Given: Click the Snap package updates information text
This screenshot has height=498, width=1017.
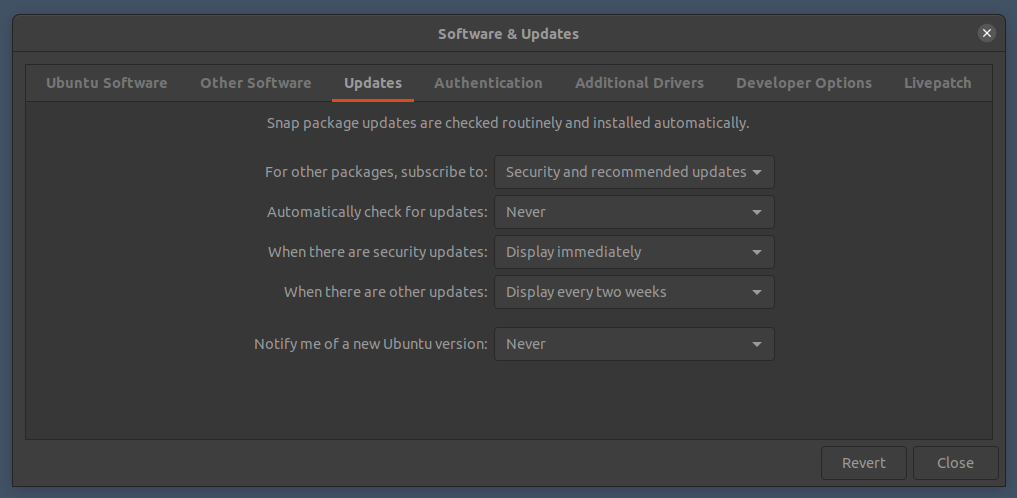Looking at the screenshot, I should point(507,124).
